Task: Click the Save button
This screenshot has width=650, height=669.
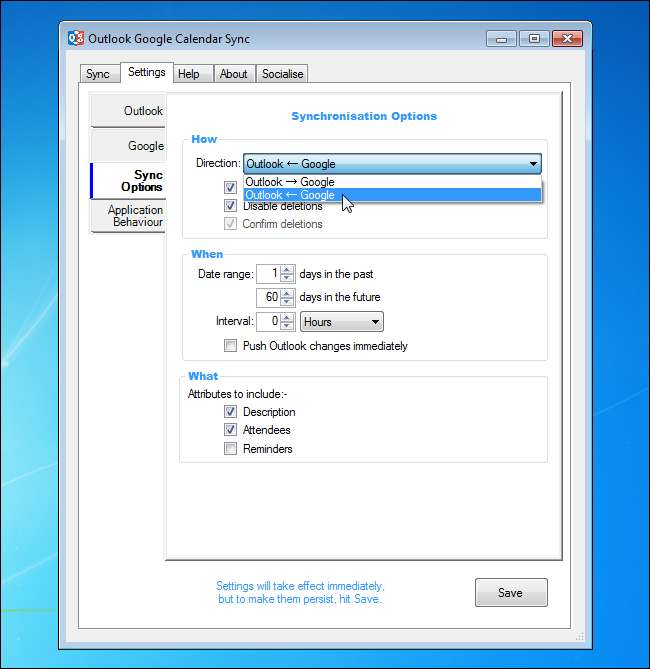Action: [511, 592]
